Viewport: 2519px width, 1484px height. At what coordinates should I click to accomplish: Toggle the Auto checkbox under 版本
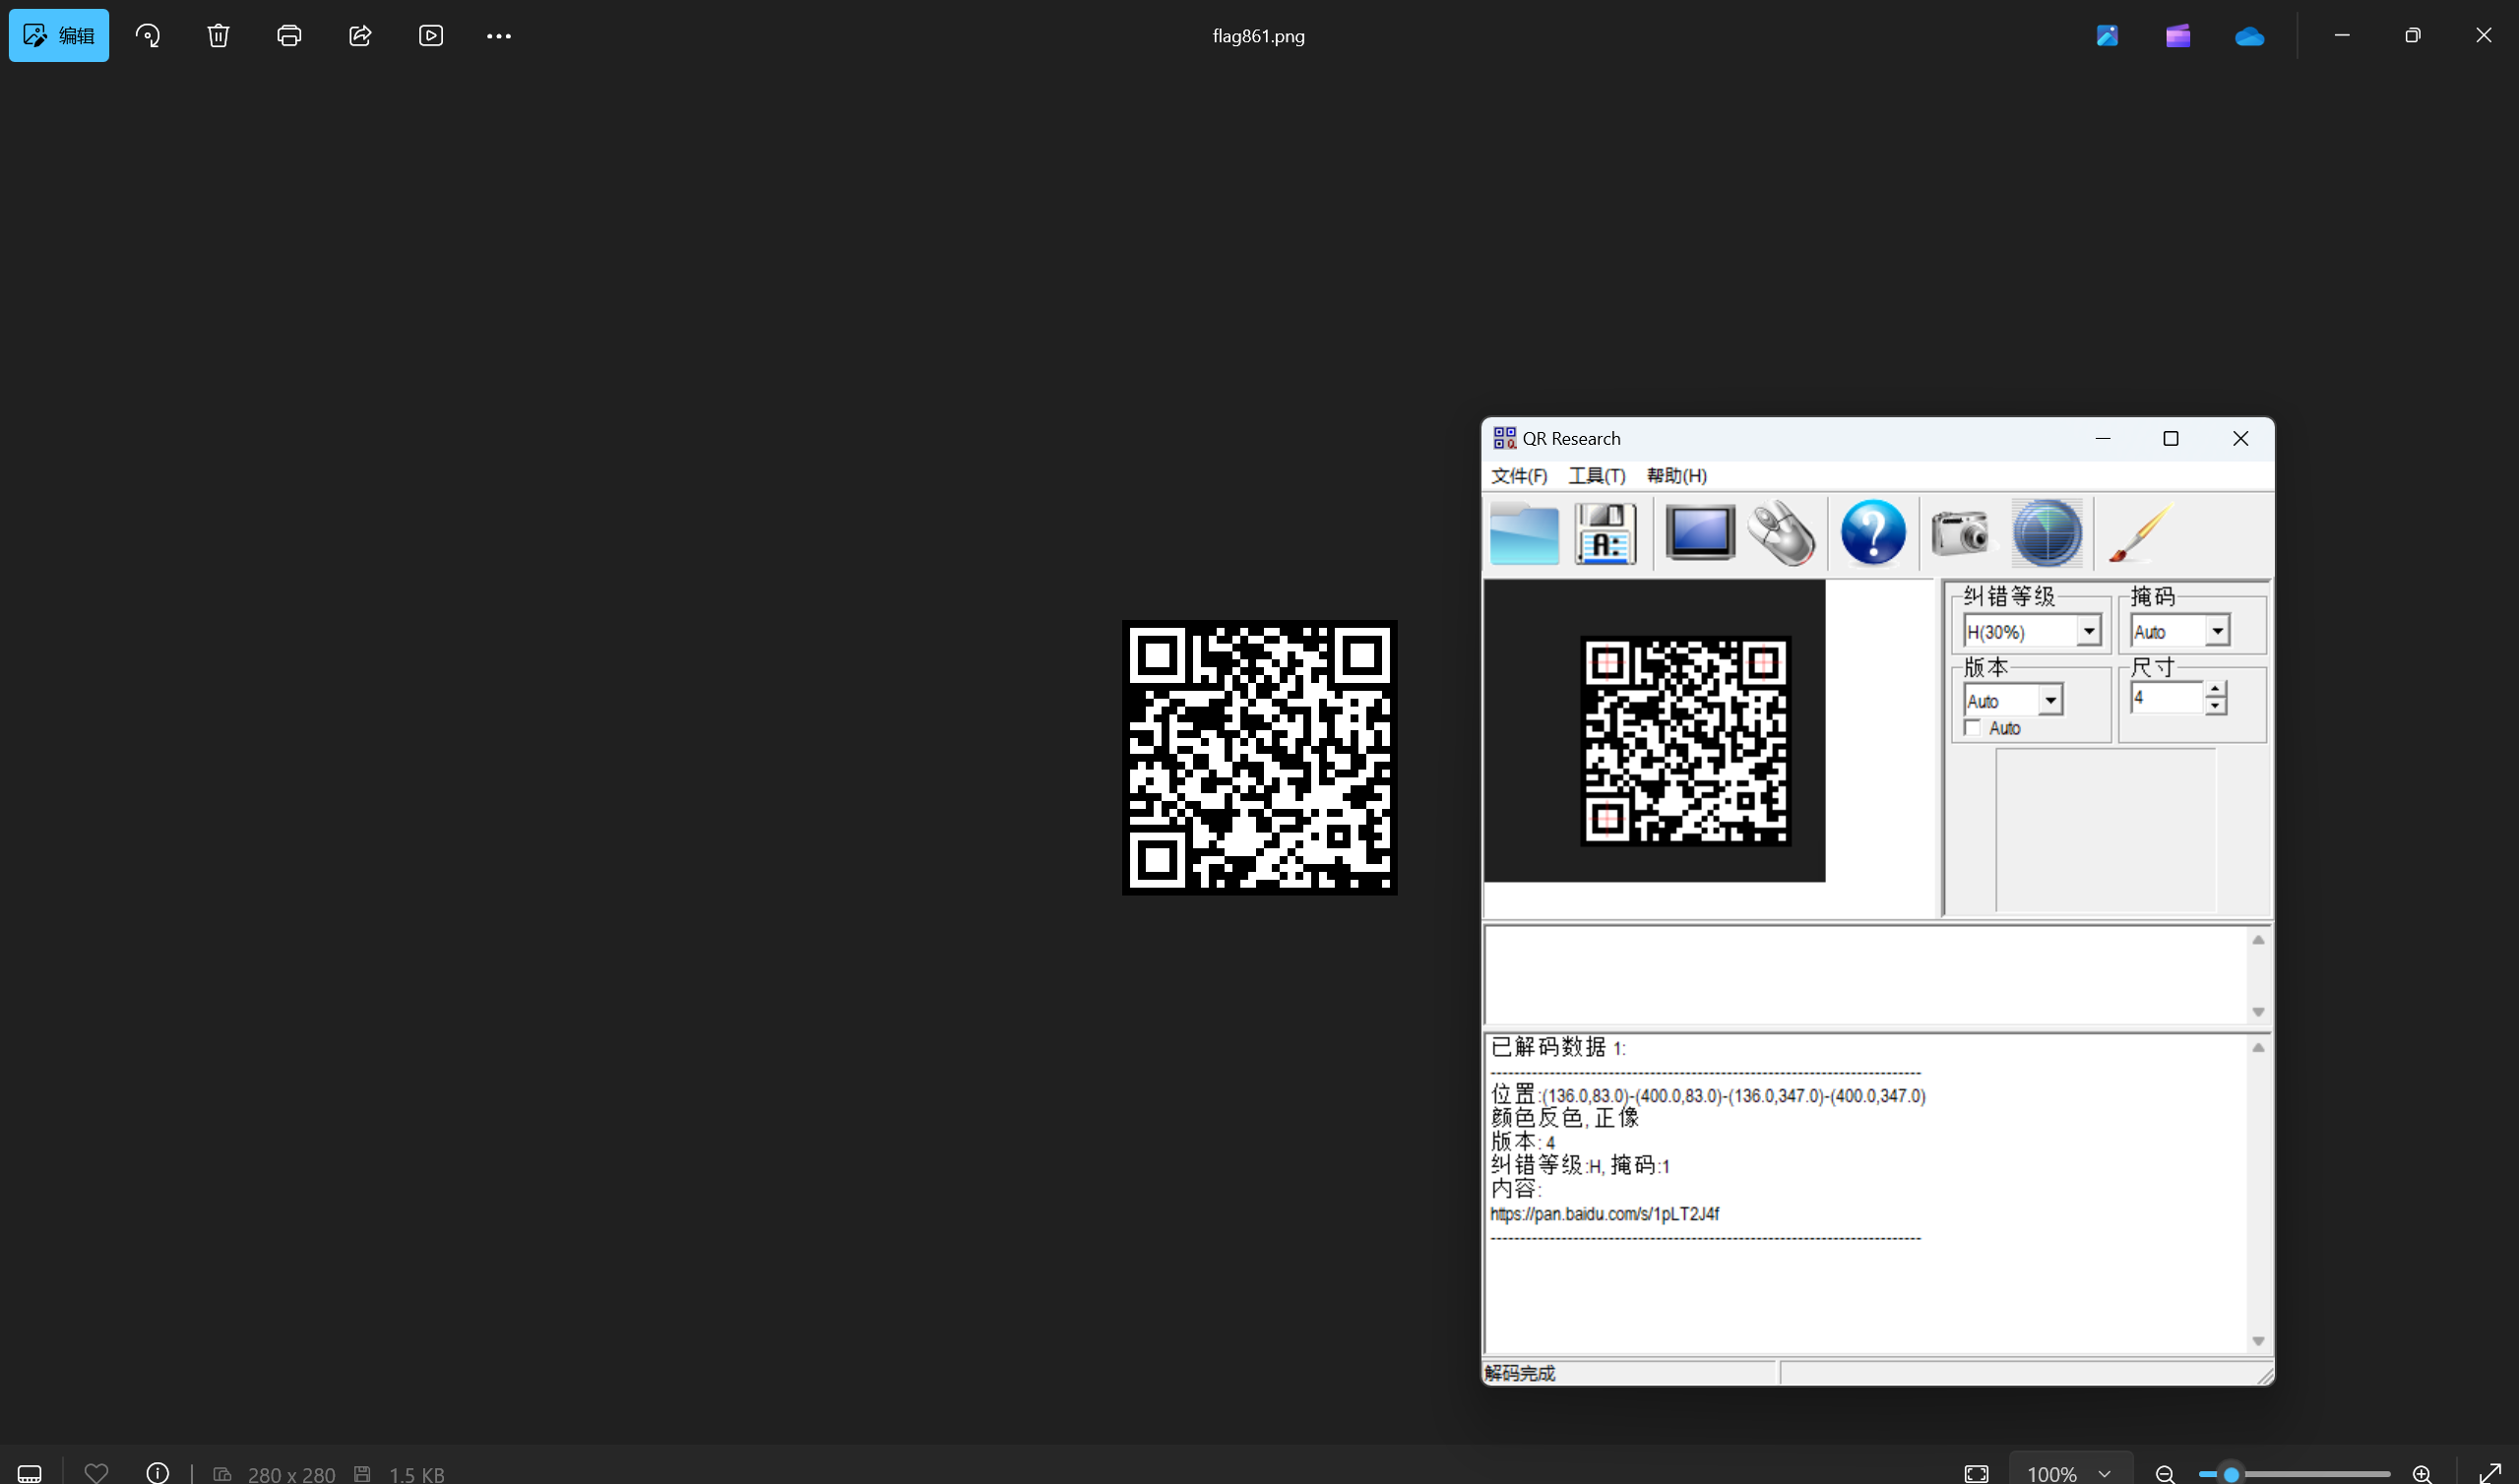[1972, 728]
